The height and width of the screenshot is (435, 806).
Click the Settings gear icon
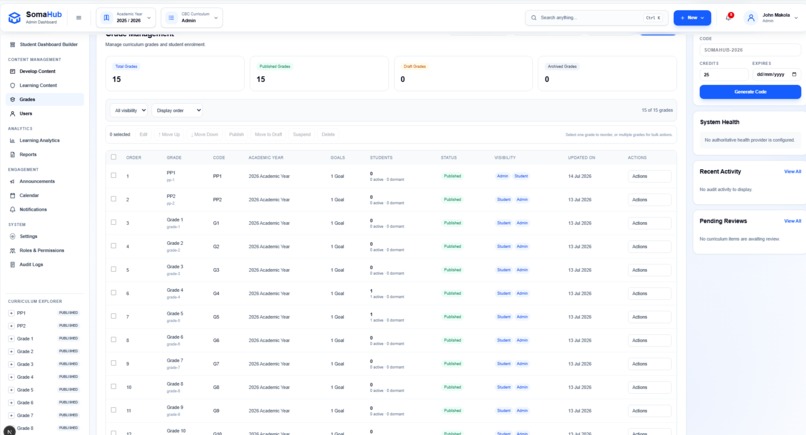(x=13, y=237)
